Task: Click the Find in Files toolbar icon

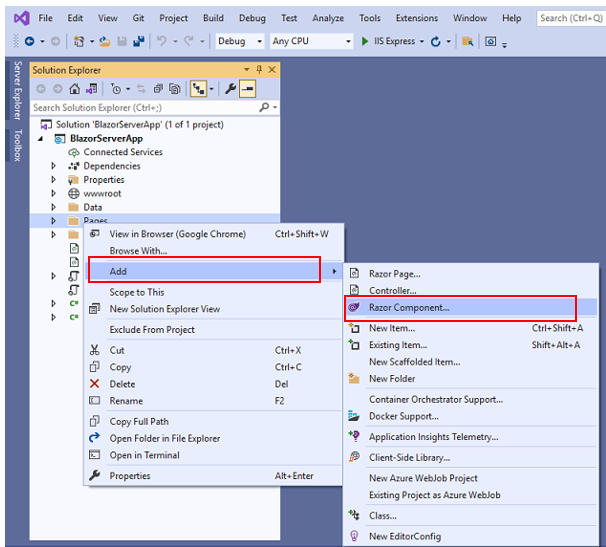Action: (x=468, y=41)
